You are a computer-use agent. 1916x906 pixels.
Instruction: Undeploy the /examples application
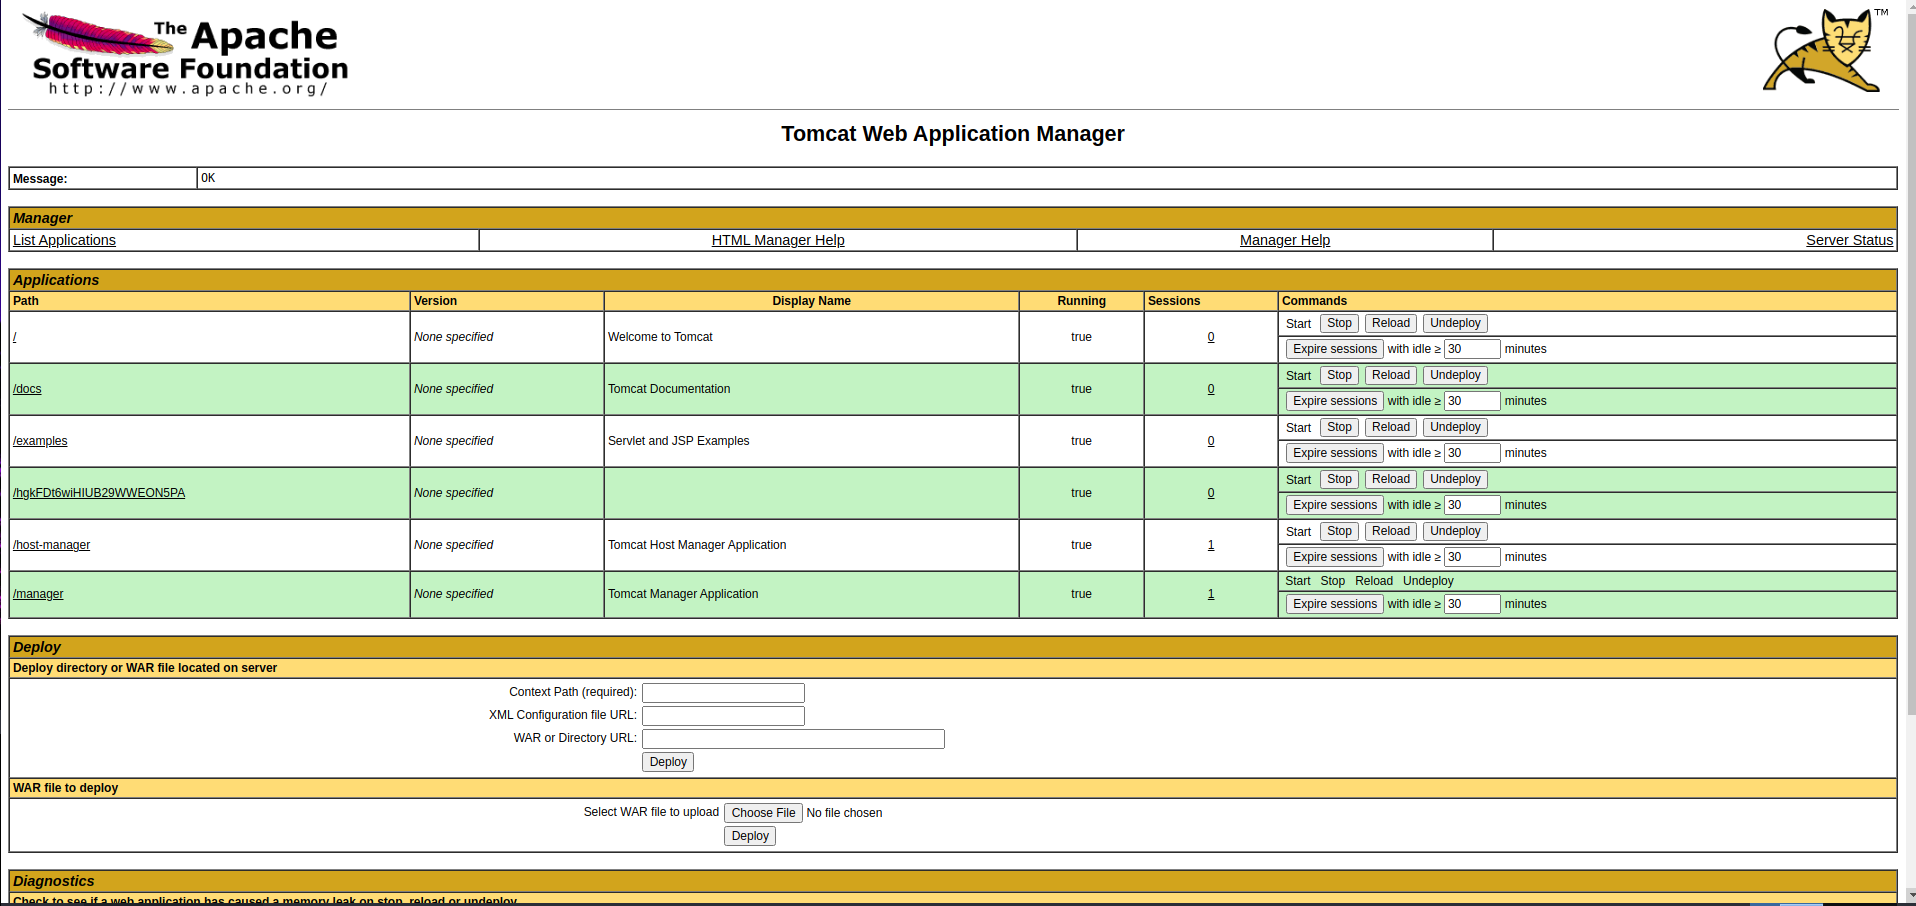pos(1455,427)
